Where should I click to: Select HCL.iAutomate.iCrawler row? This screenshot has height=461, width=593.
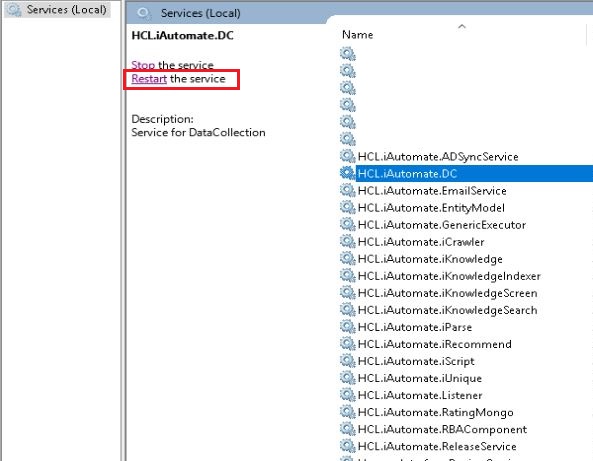[x=421, y=242]
